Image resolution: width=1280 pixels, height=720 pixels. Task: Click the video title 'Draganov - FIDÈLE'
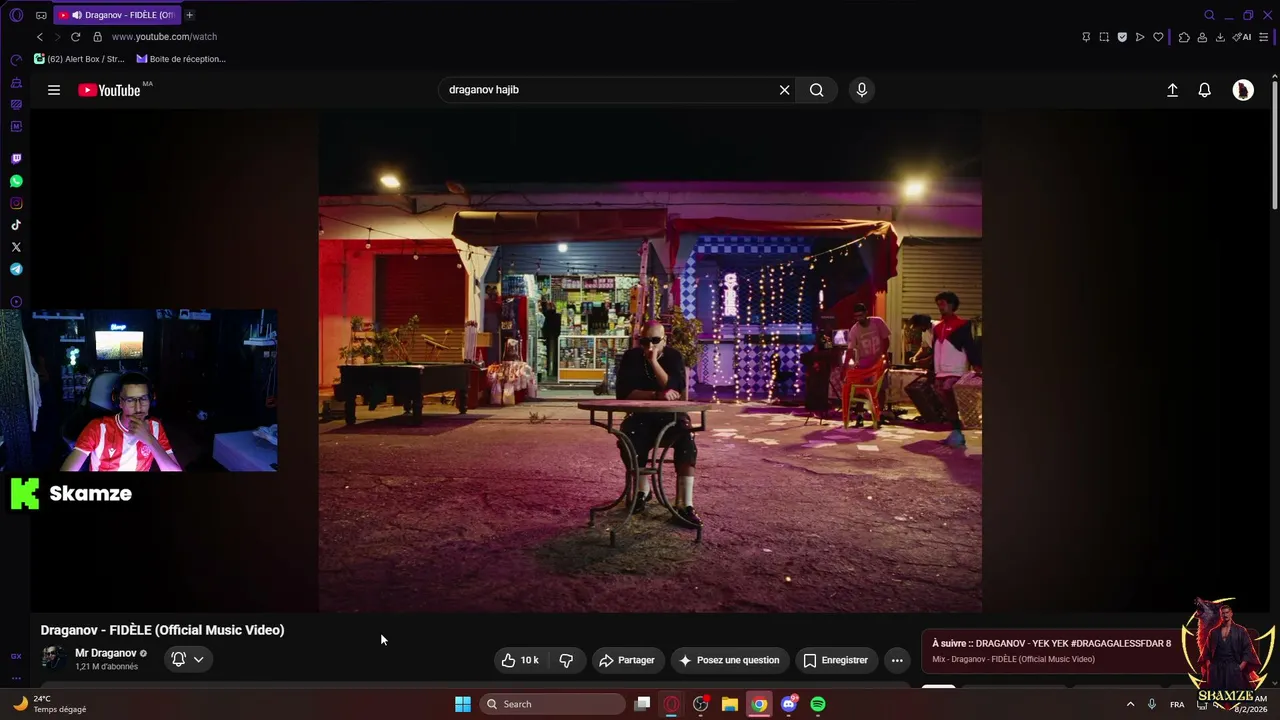(162, 630)
